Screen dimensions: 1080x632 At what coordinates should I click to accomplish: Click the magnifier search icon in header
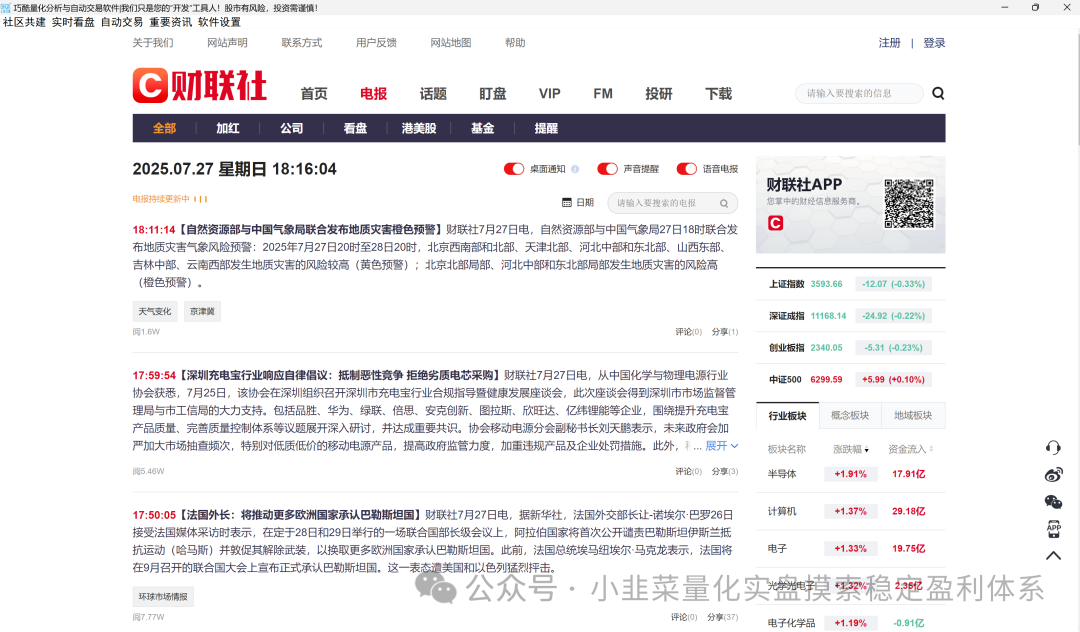938,93
